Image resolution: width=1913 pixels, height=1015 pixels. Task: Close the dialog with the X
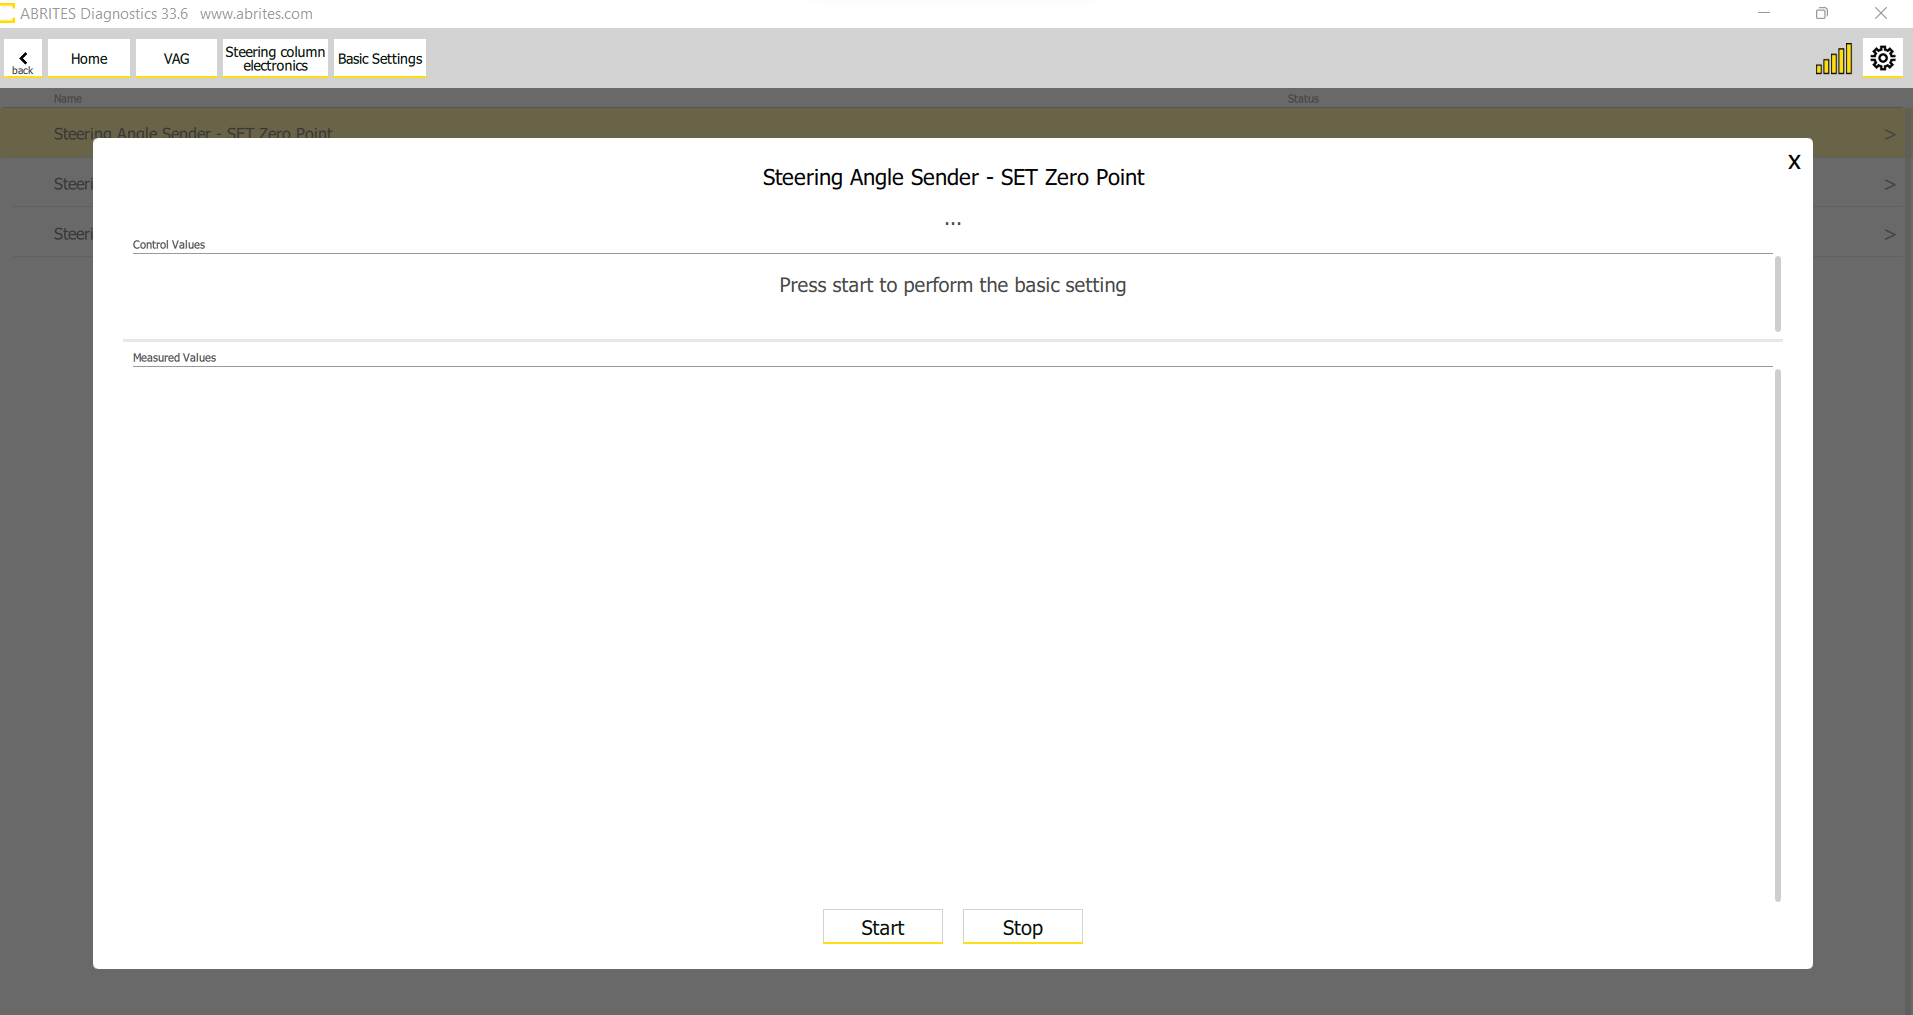click(x=1794, y=162)
